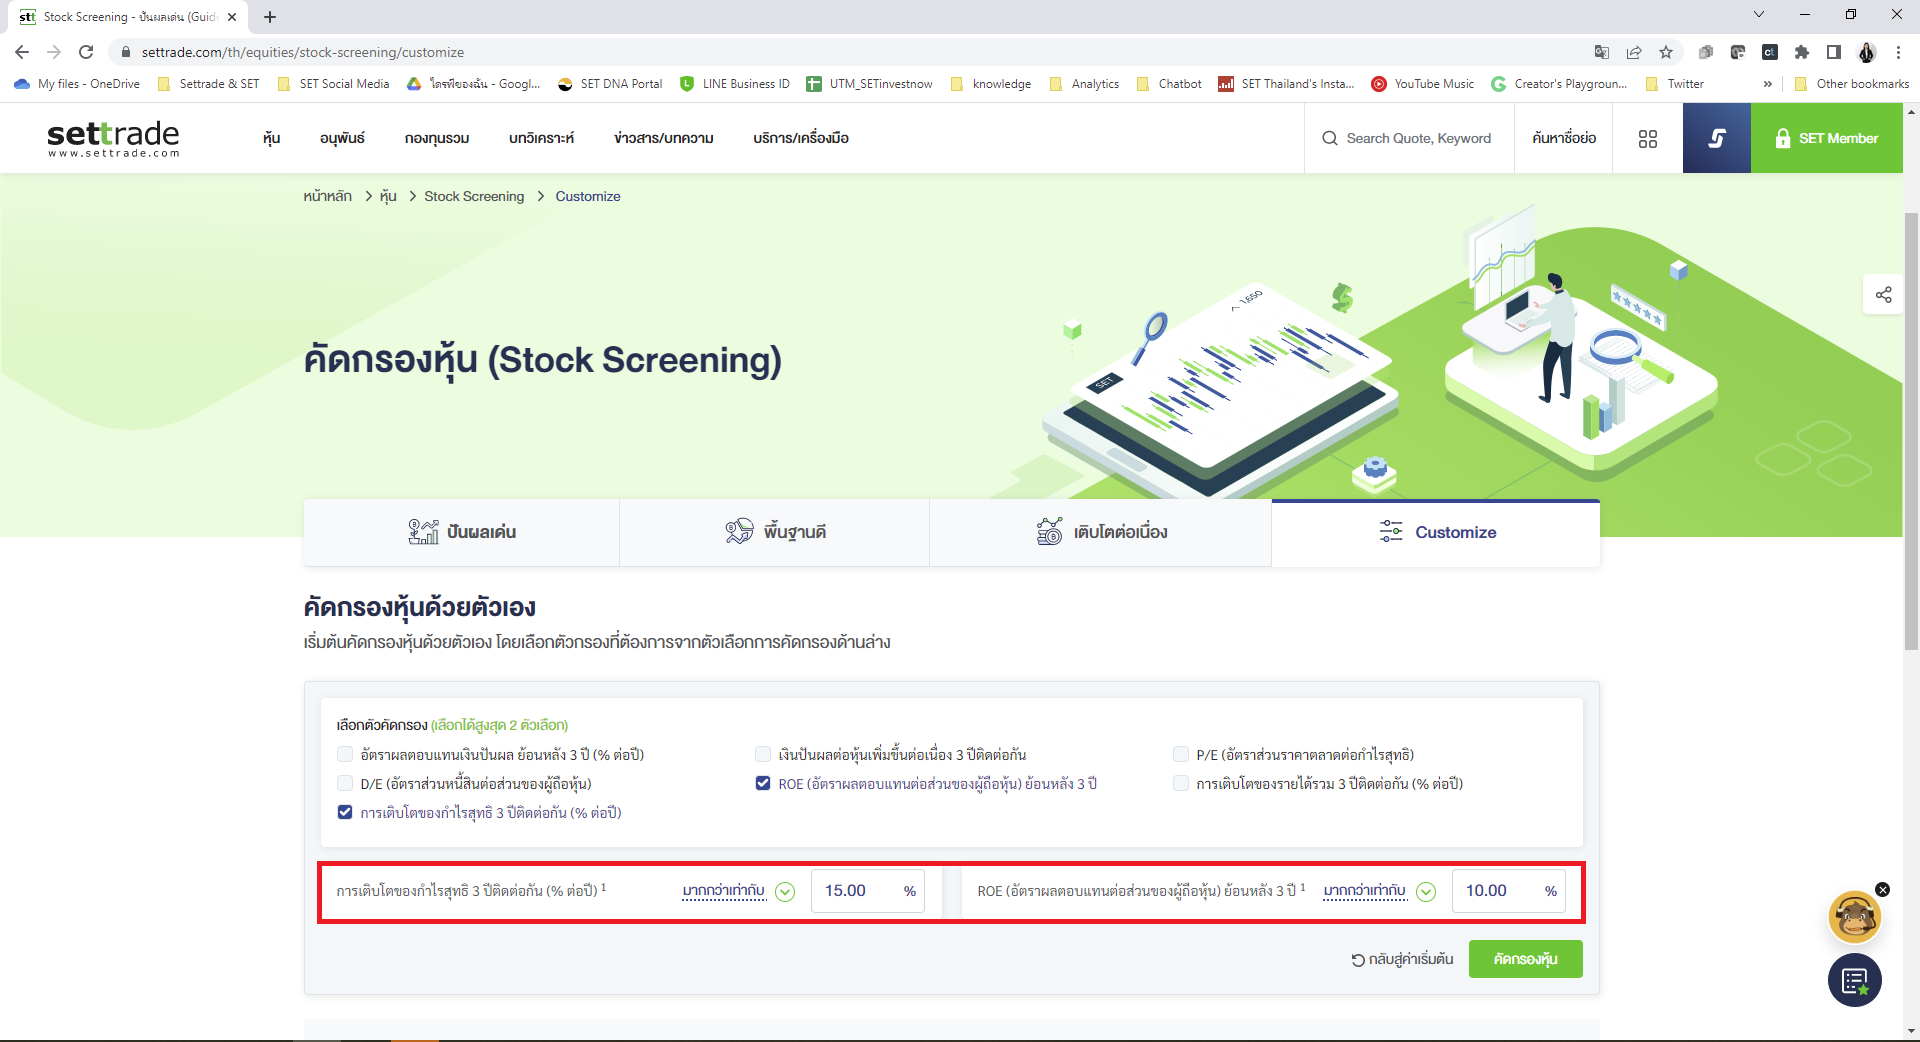This screenshot has height=1042, width=1920.
Task: Open the มากกว่าเท่ากับ dropdown for profit growth
Action: 786,891
